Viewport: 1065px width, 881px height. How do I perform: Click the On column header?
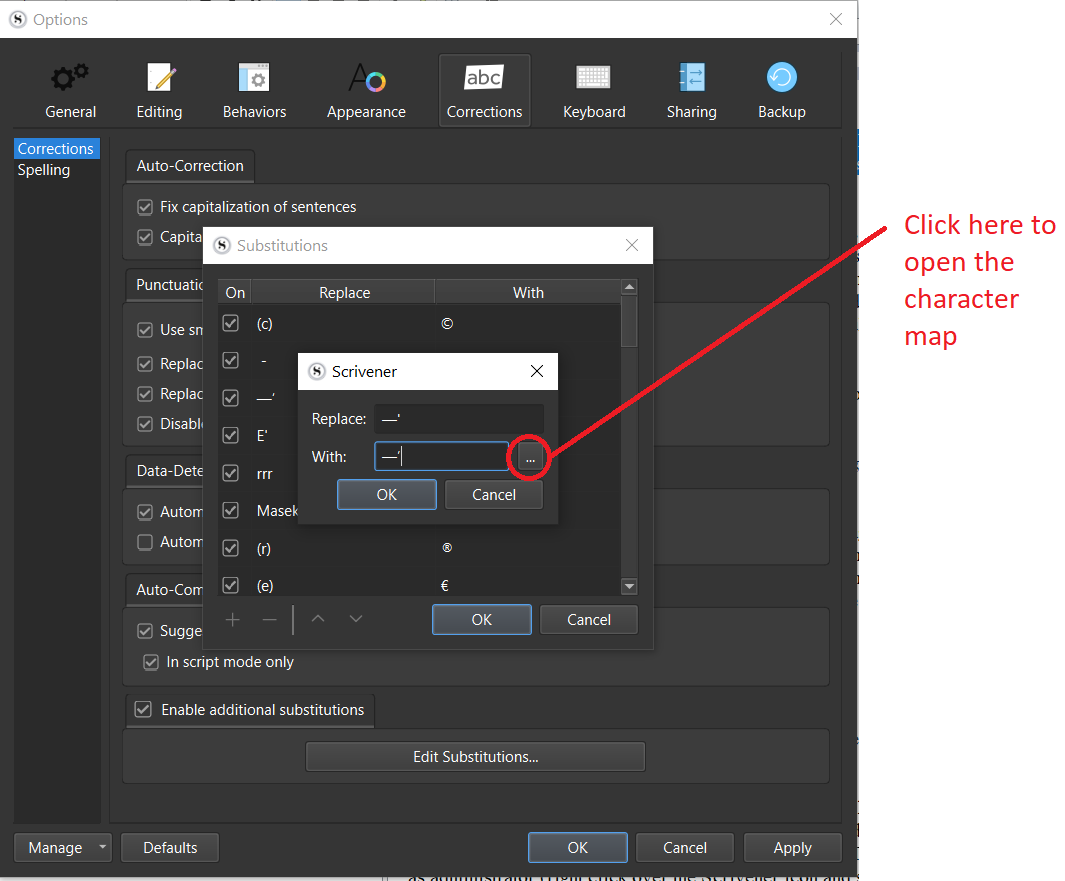pos(235,293)
